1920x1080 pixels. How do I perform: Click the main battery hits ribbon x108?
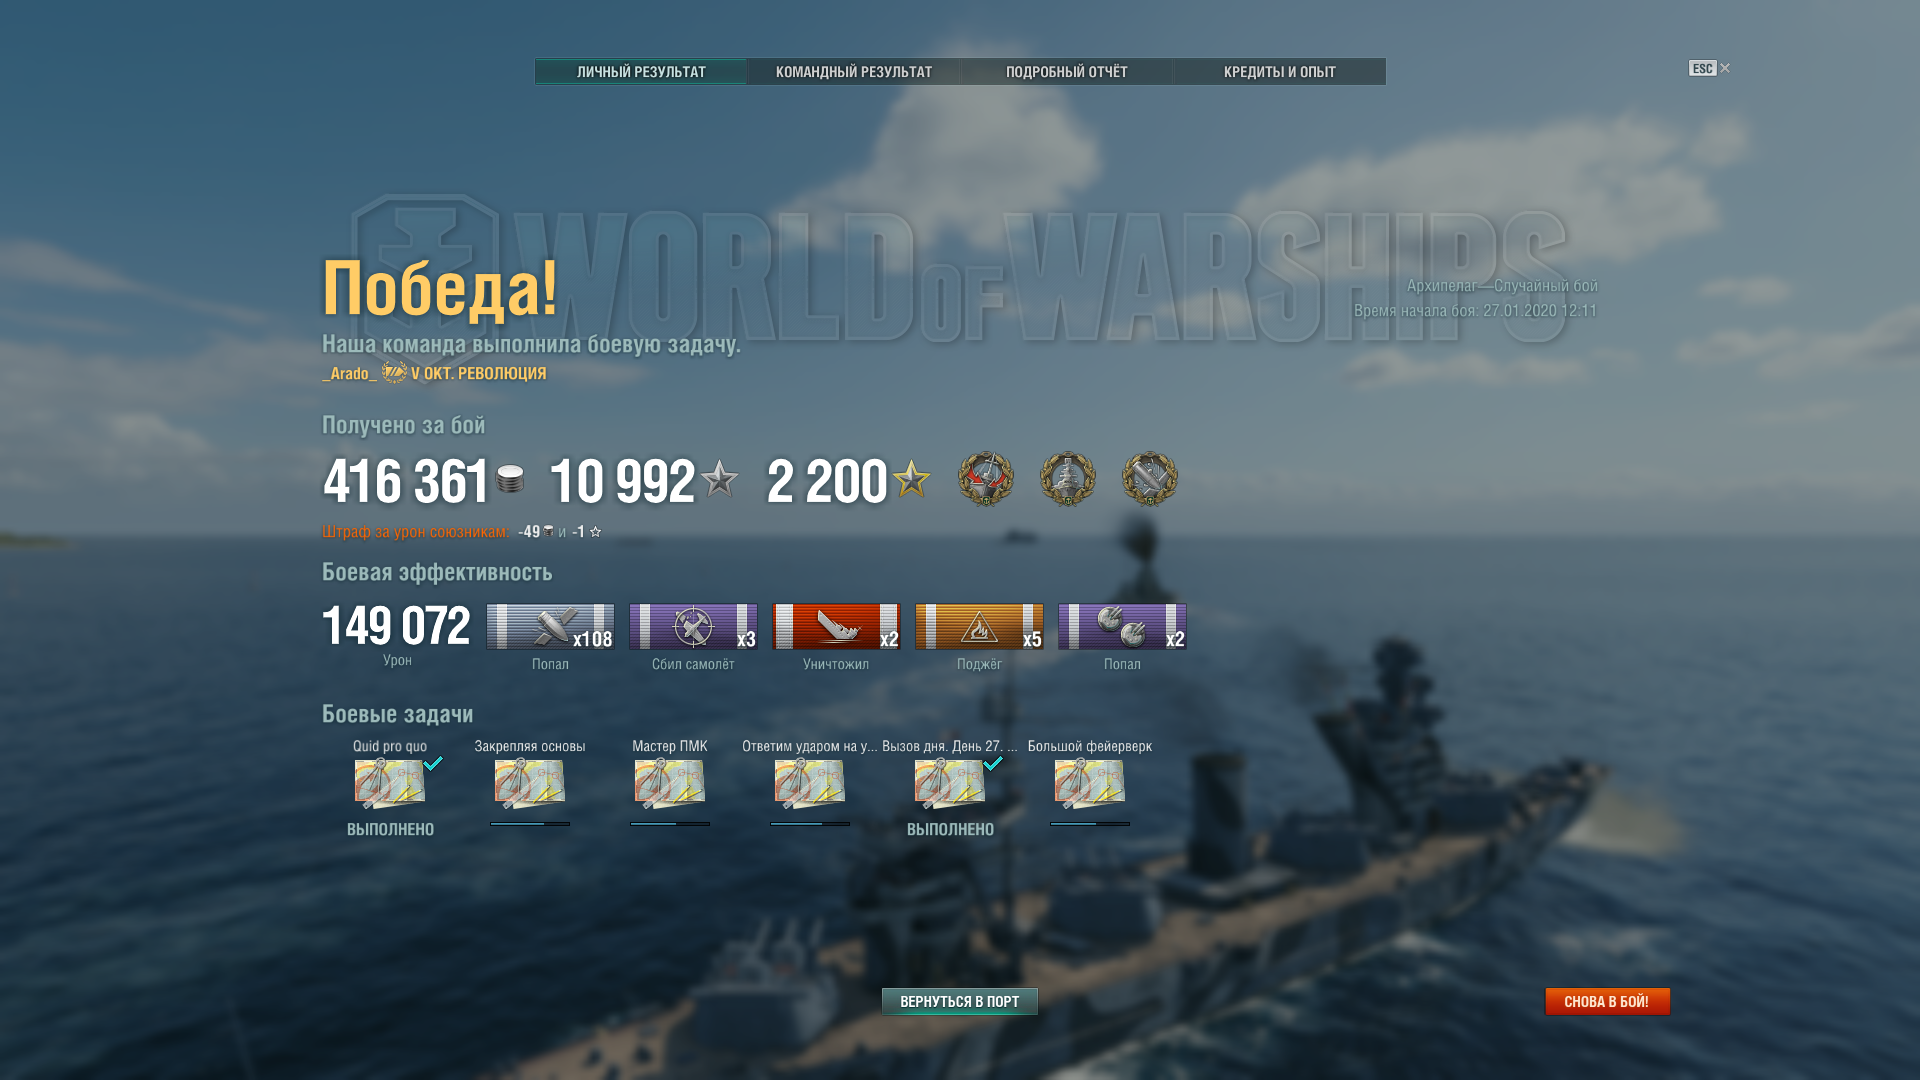550,627
